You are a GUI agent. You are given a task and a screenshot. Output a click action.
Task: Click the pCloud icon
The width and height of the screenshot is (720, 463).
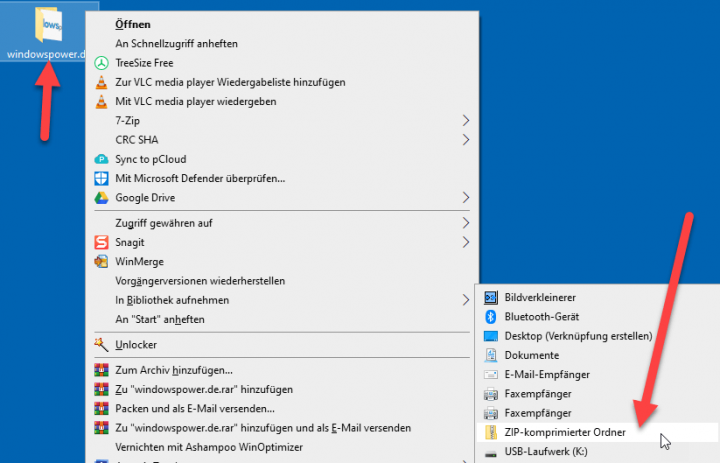(x=101, y=159)
